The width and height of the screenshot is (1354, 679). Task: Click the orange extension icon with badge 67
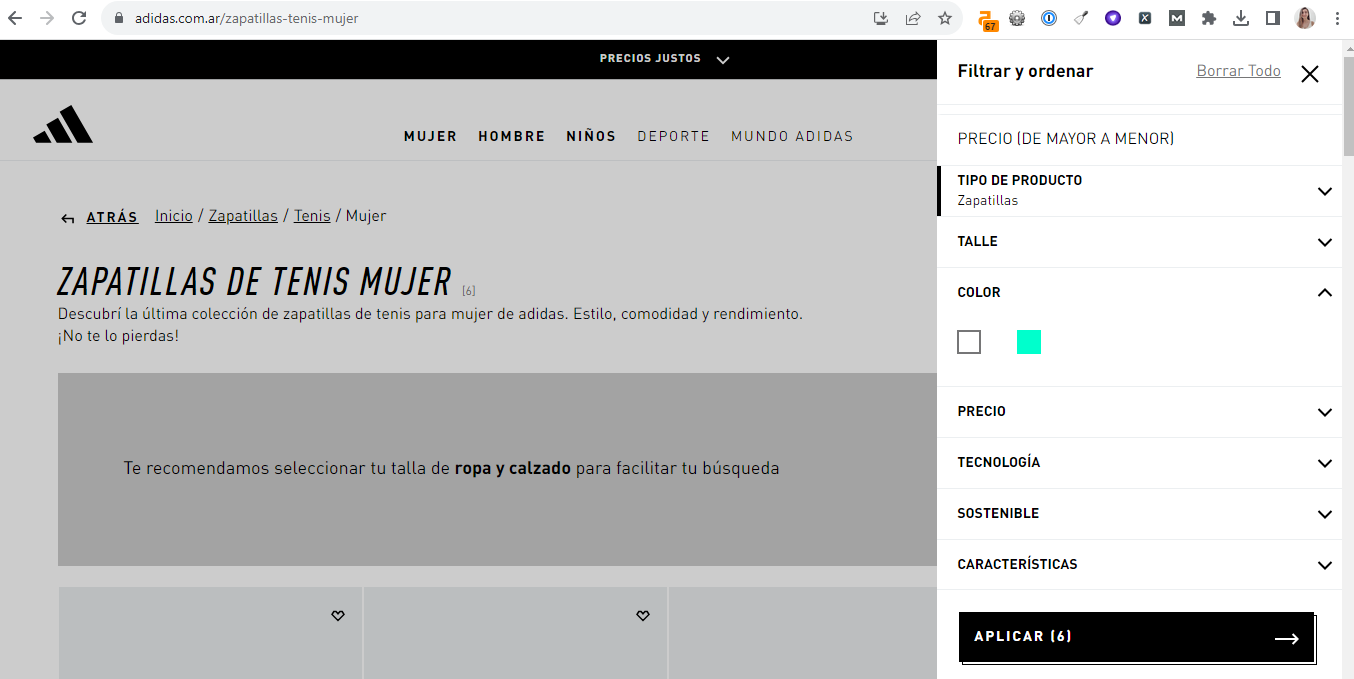[x=987, y=20]
